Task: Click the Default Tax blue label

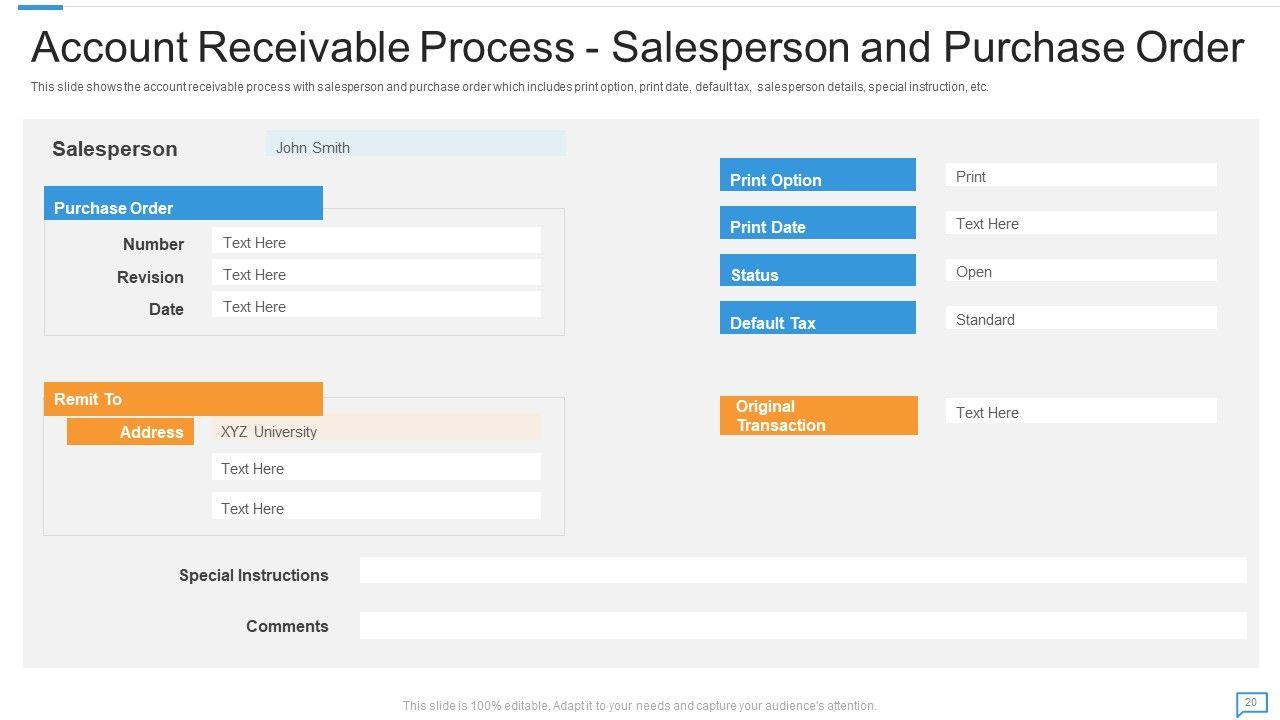Action: [x=817, y=318]
